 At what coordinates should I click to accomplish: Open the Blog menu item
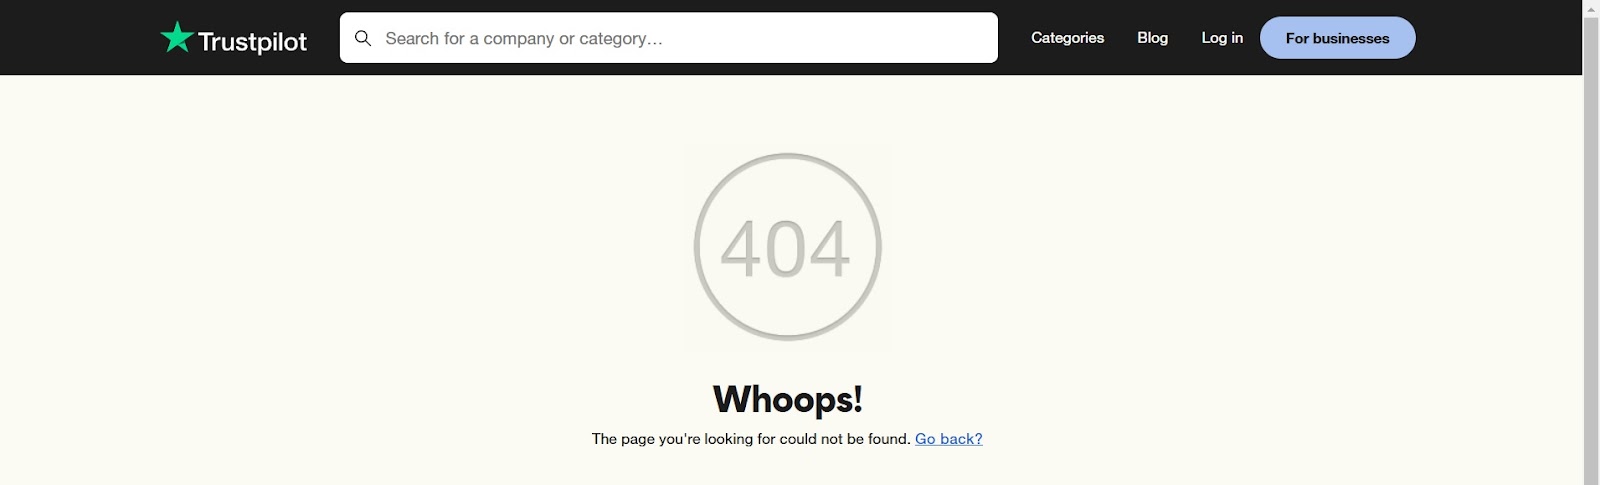pyautogui.click(x=1152, y=38)
